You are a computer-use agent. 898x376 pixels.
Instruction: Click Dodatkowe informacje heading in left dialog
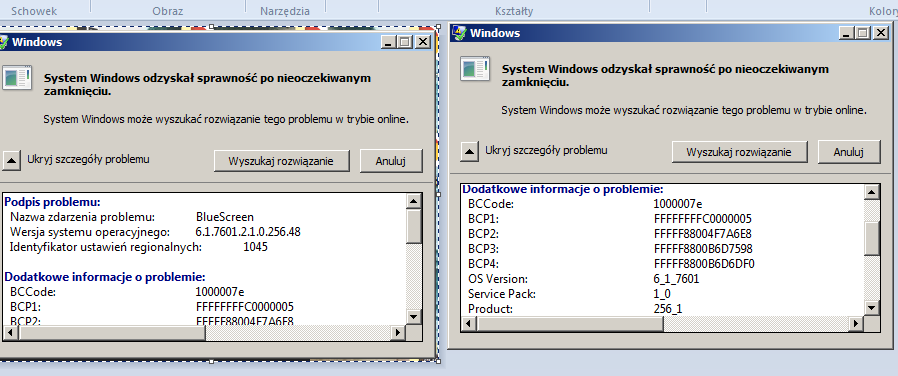[105, 277]
